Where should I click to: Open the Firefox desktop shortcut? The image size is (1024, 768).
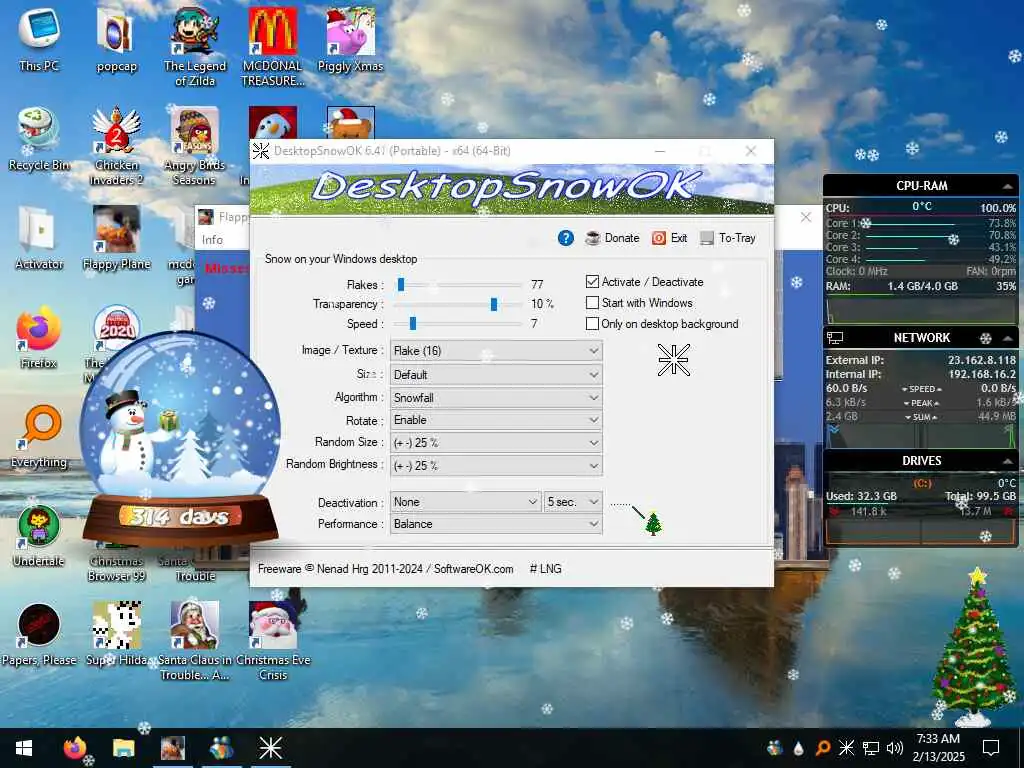[x=39, y=338]
